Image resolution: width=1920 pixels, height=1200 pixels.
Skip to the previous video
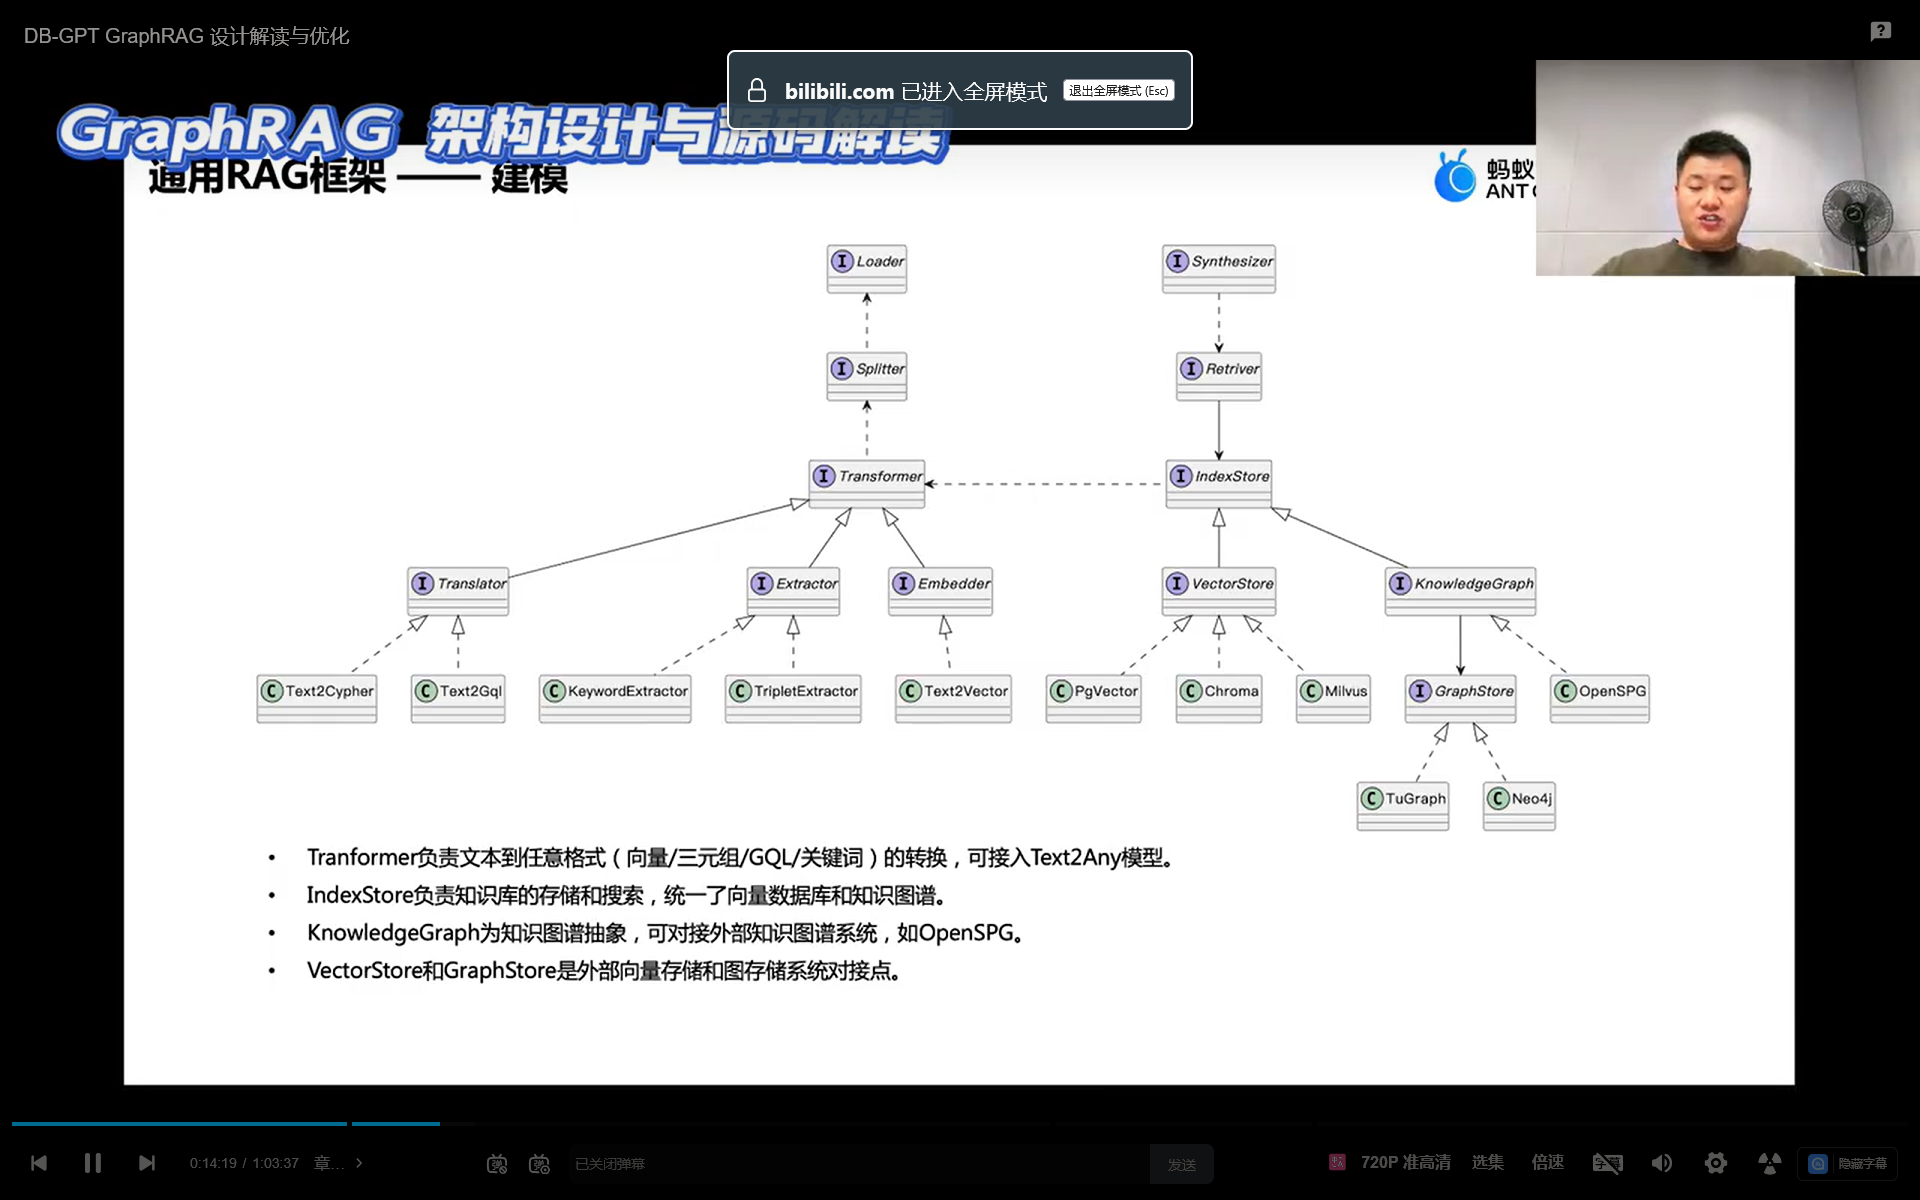39,1163
